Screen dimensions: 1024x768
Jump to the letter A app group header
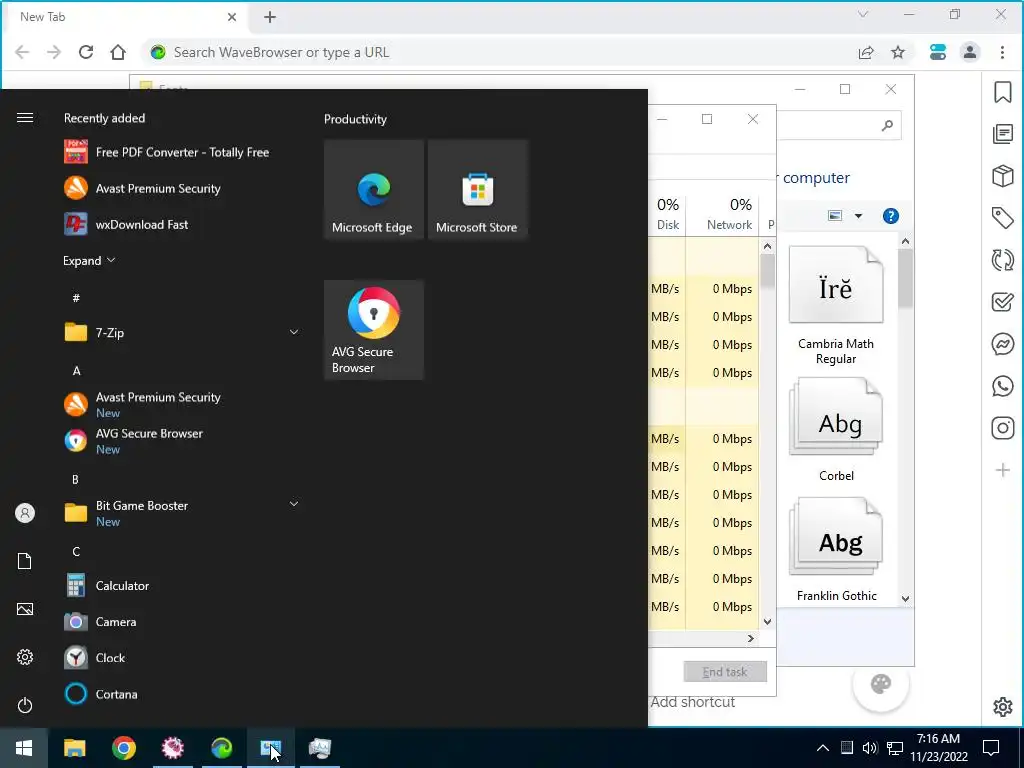tap(76, 371)
